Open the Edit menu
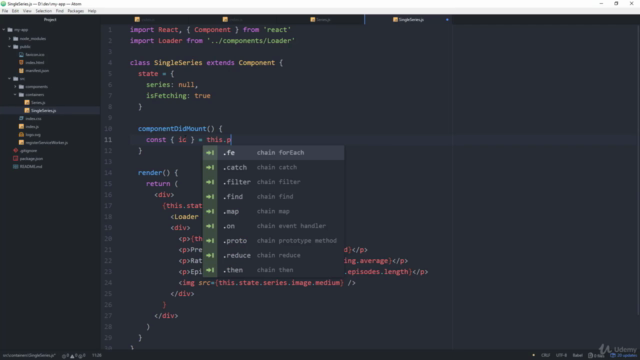 coord(16,11)
